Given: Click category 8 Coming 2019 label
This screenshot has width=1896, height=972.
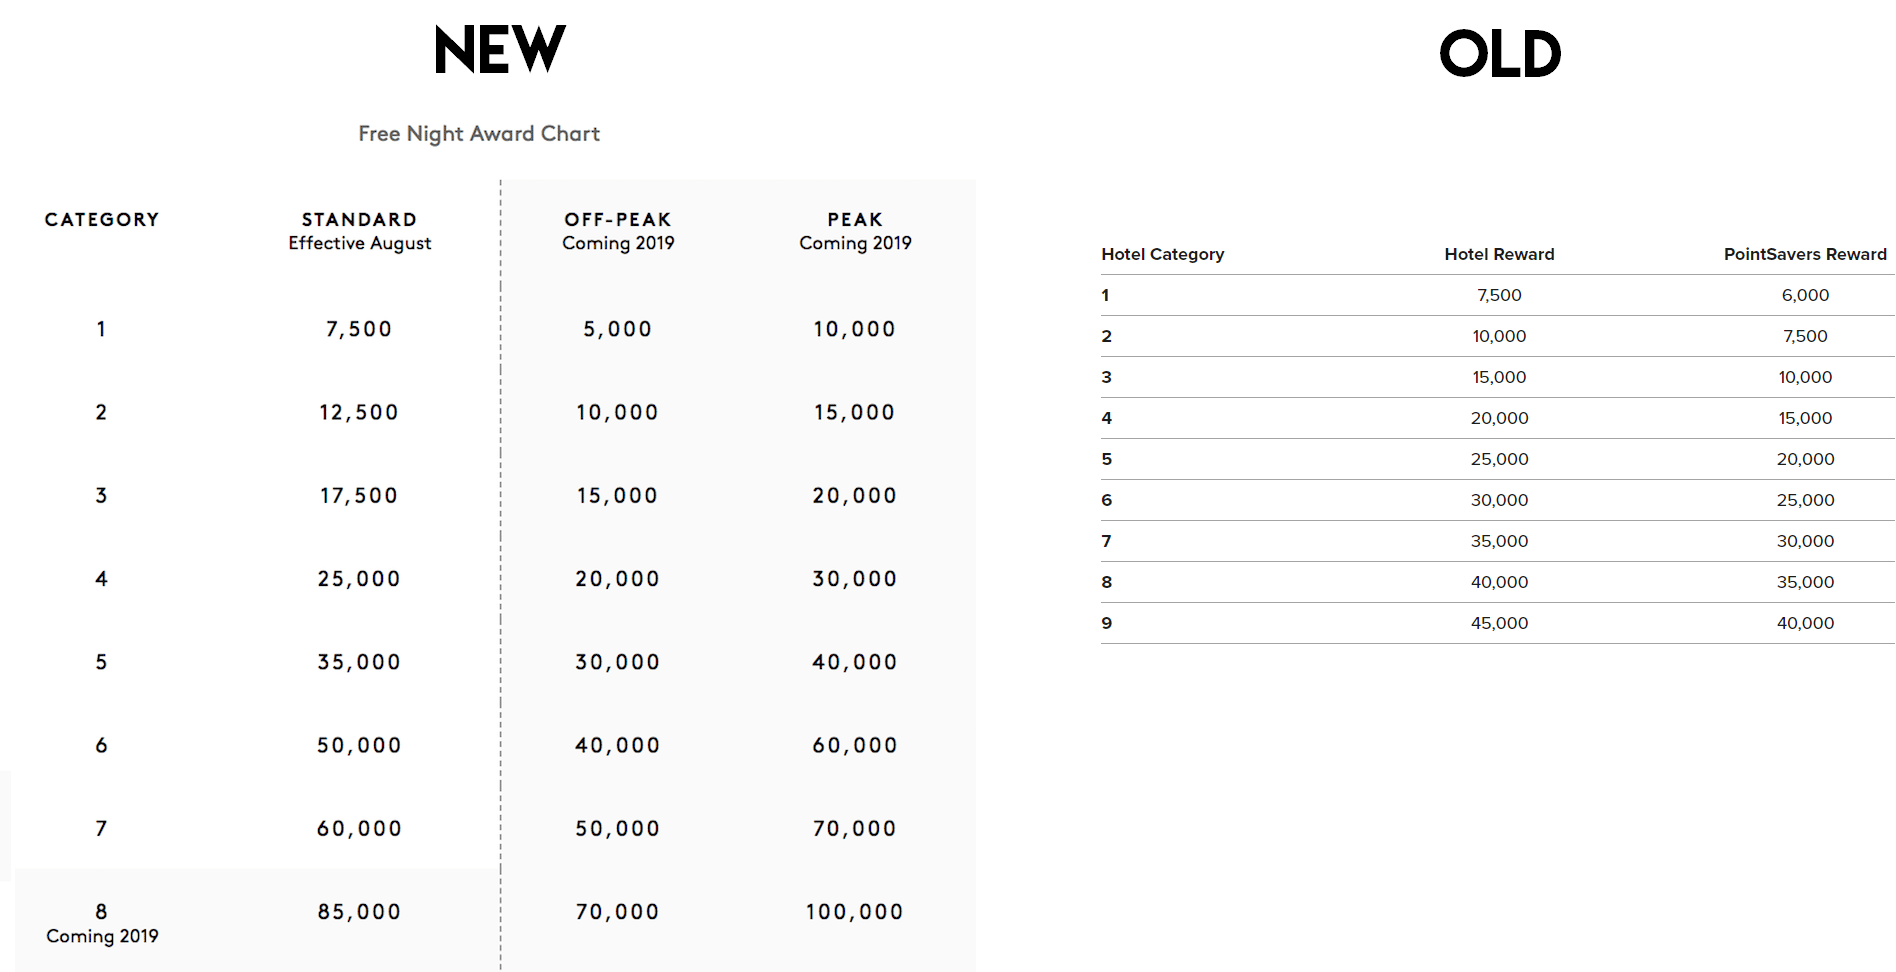Looking at the screenshot, I should pos(102,924).
